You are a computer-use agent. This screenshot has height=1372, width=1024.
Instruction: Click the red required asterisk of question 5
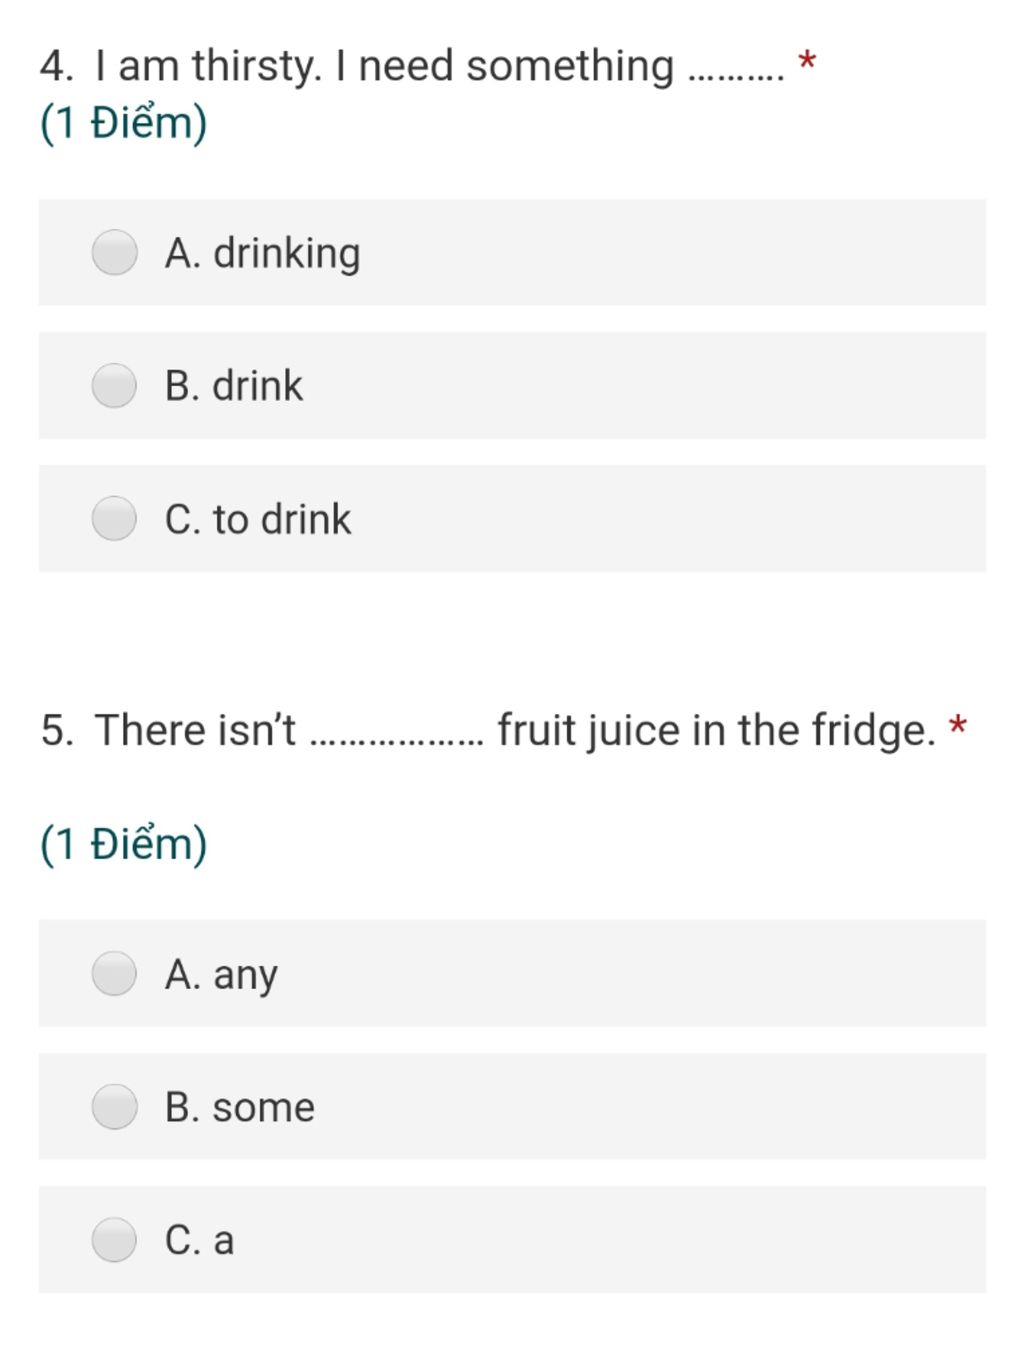tap(958, 726)
